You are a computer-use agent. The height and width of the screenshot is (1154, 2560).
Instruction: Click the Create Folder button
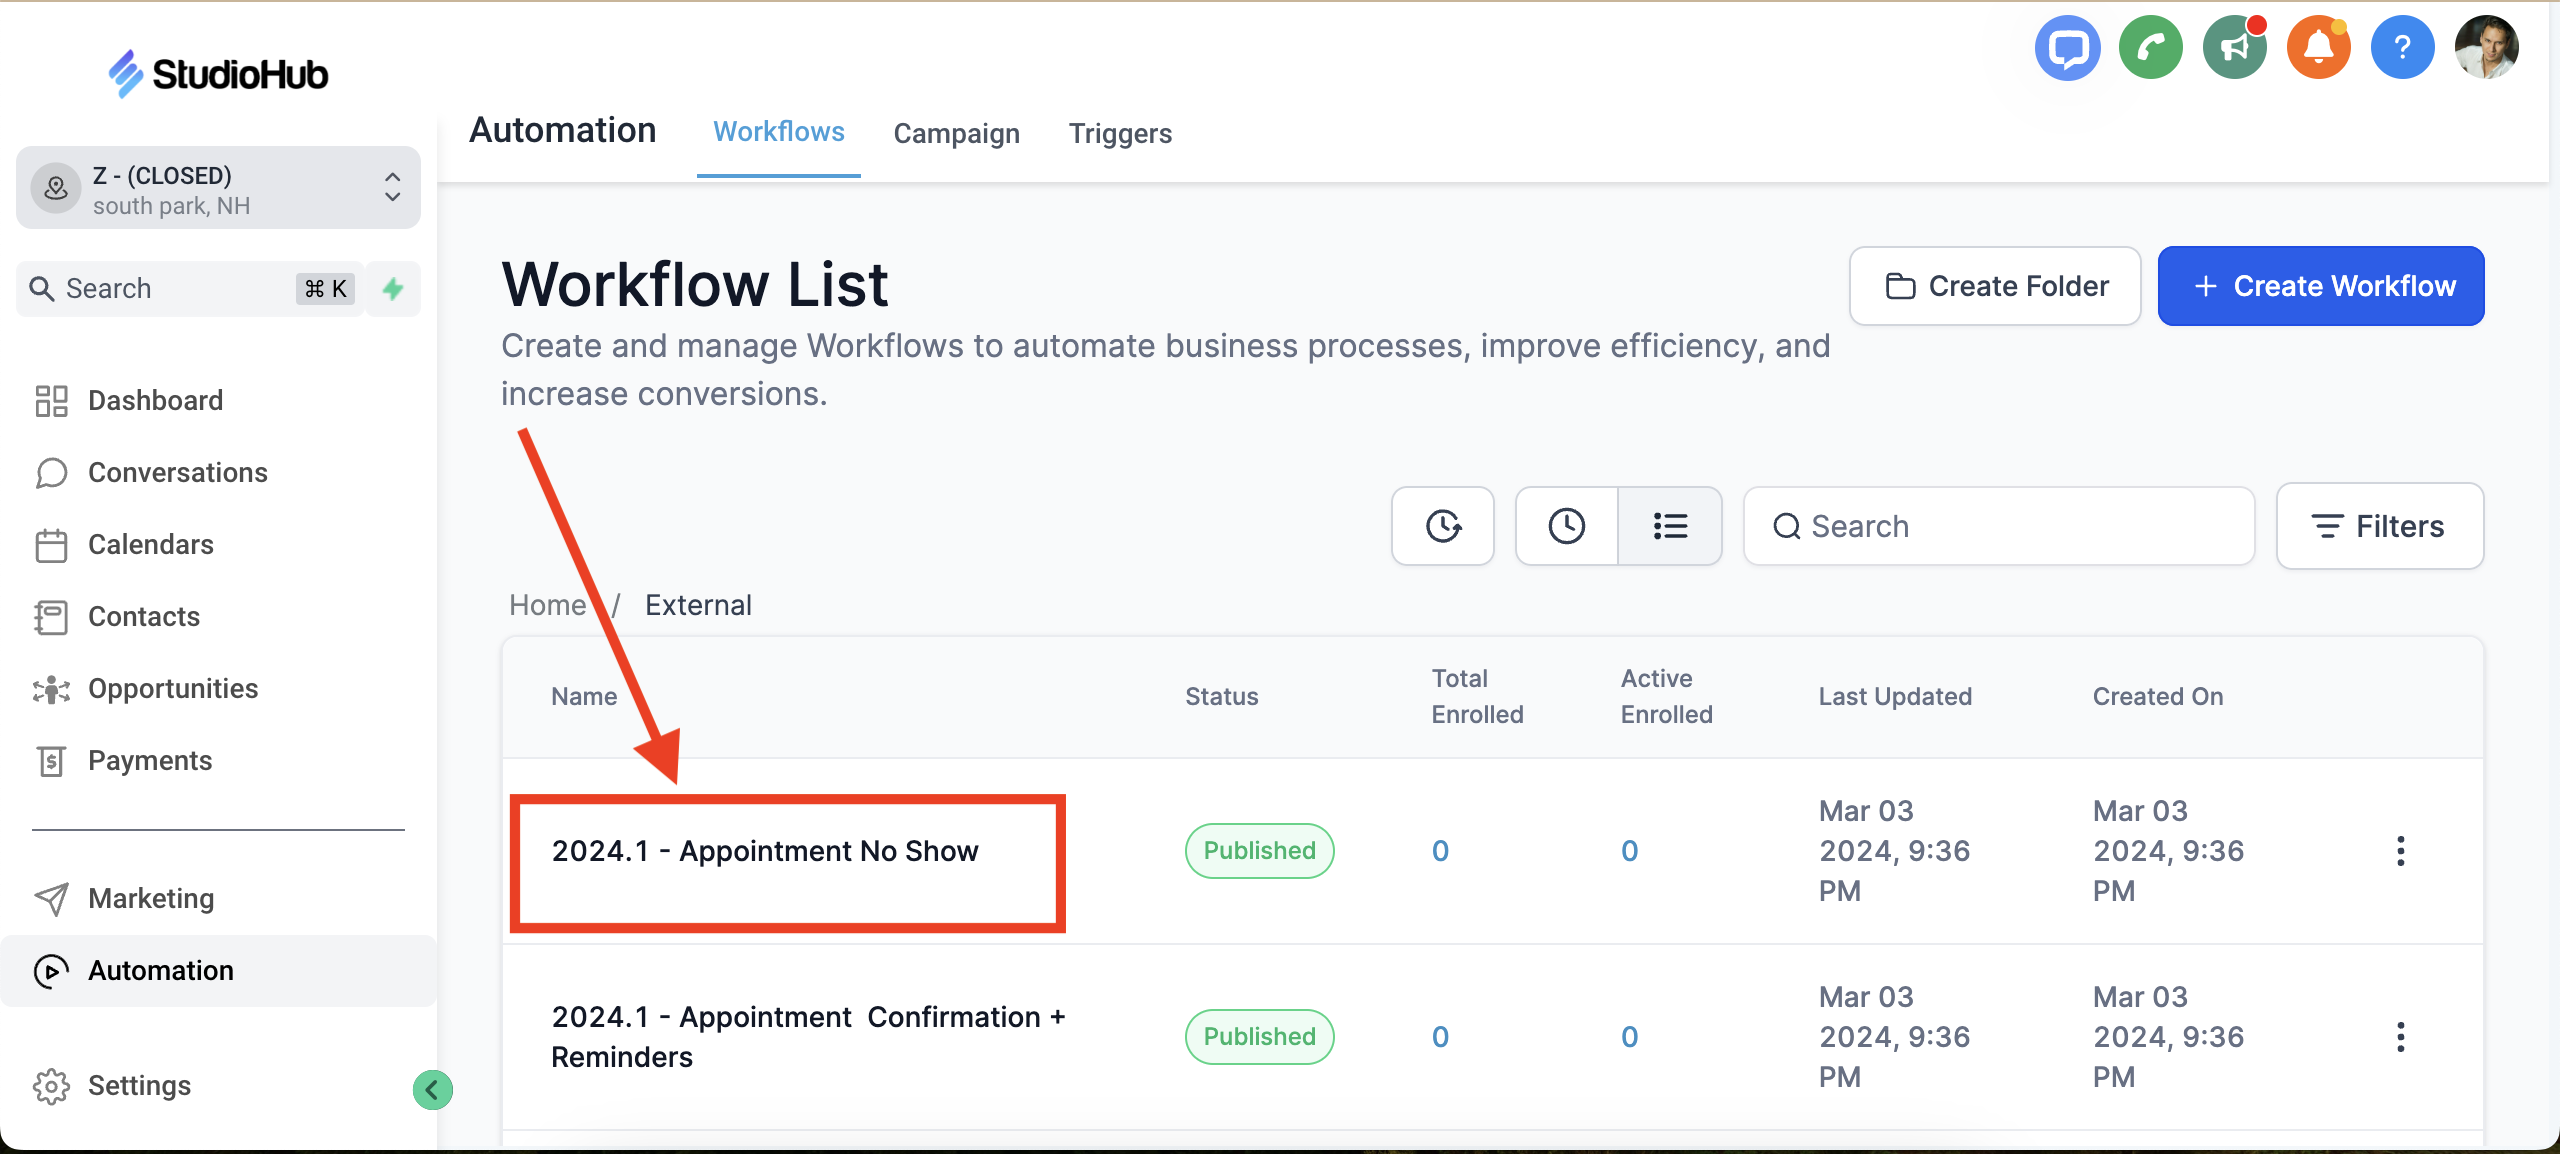(1995, 286)
